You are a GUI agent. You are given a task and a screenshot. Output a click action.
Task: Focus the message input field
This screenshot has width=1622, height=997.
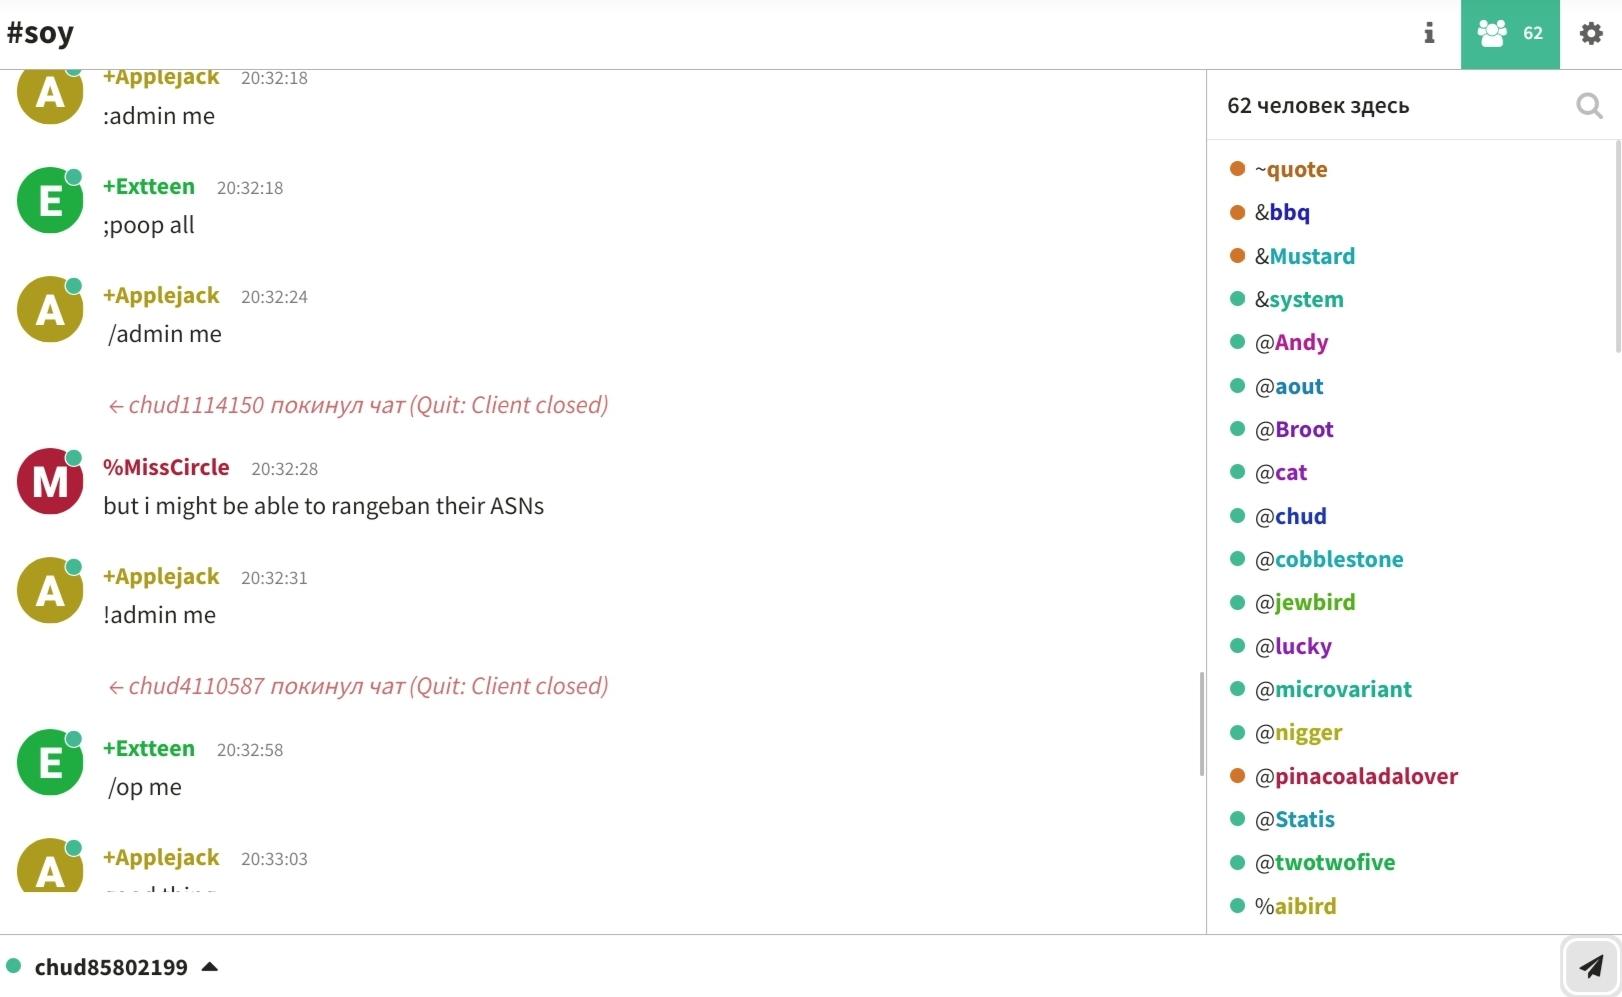coord(880,967)
